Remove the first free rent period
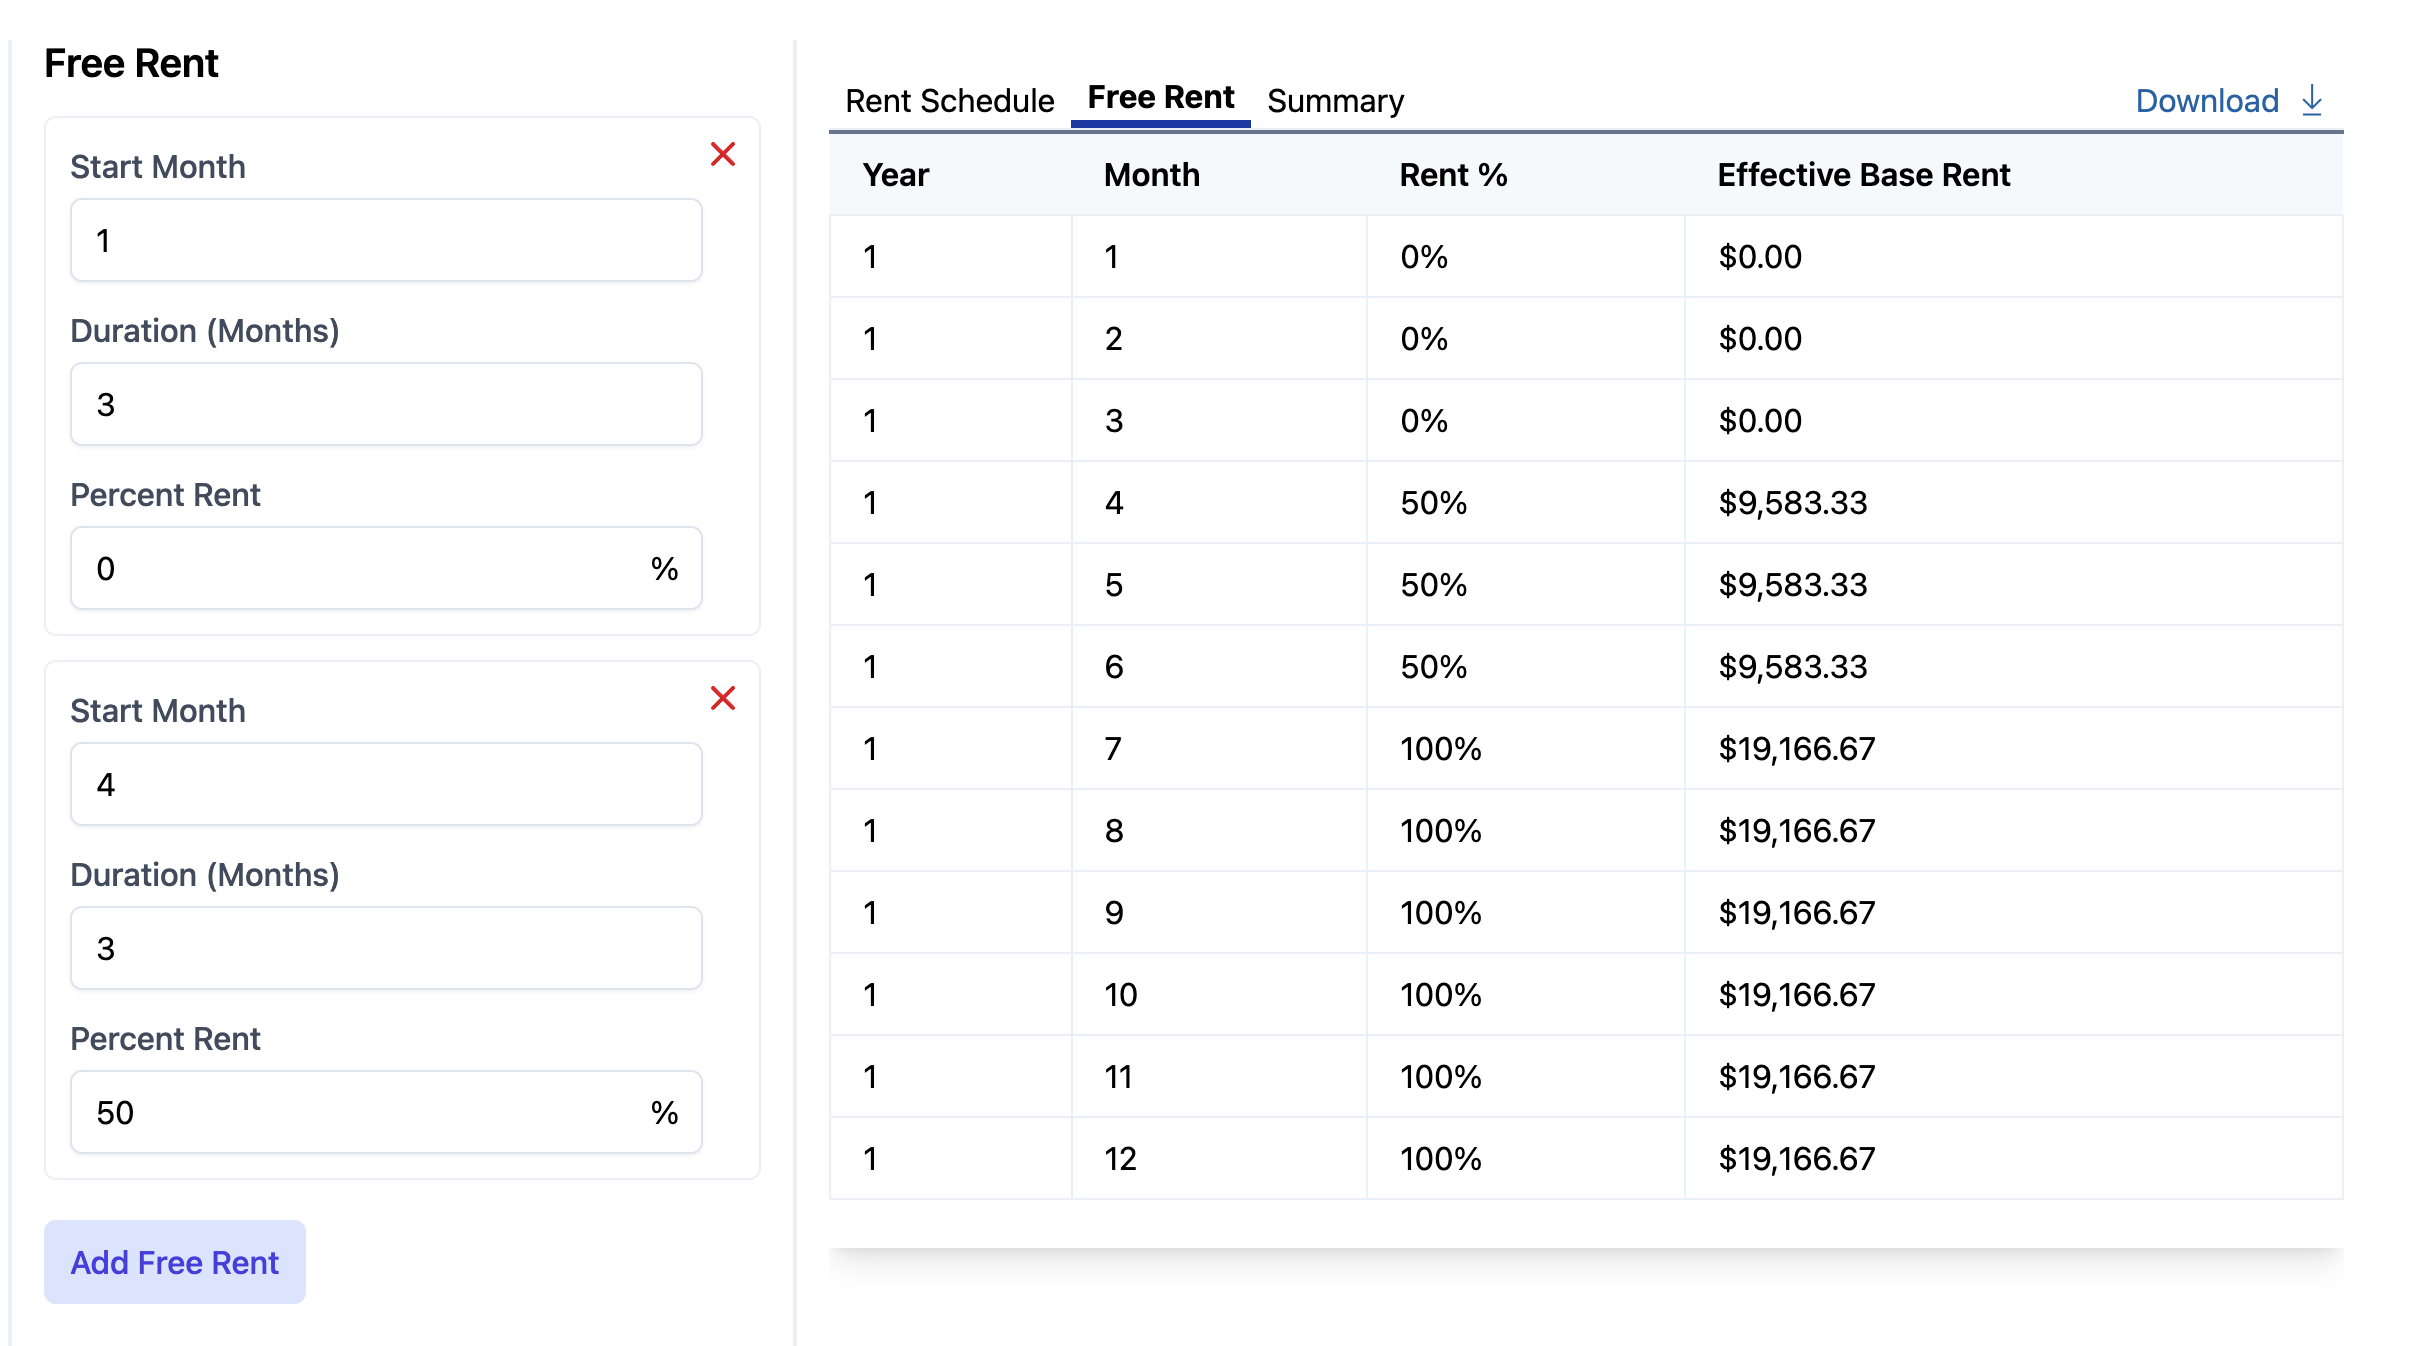 click(722, 154)
